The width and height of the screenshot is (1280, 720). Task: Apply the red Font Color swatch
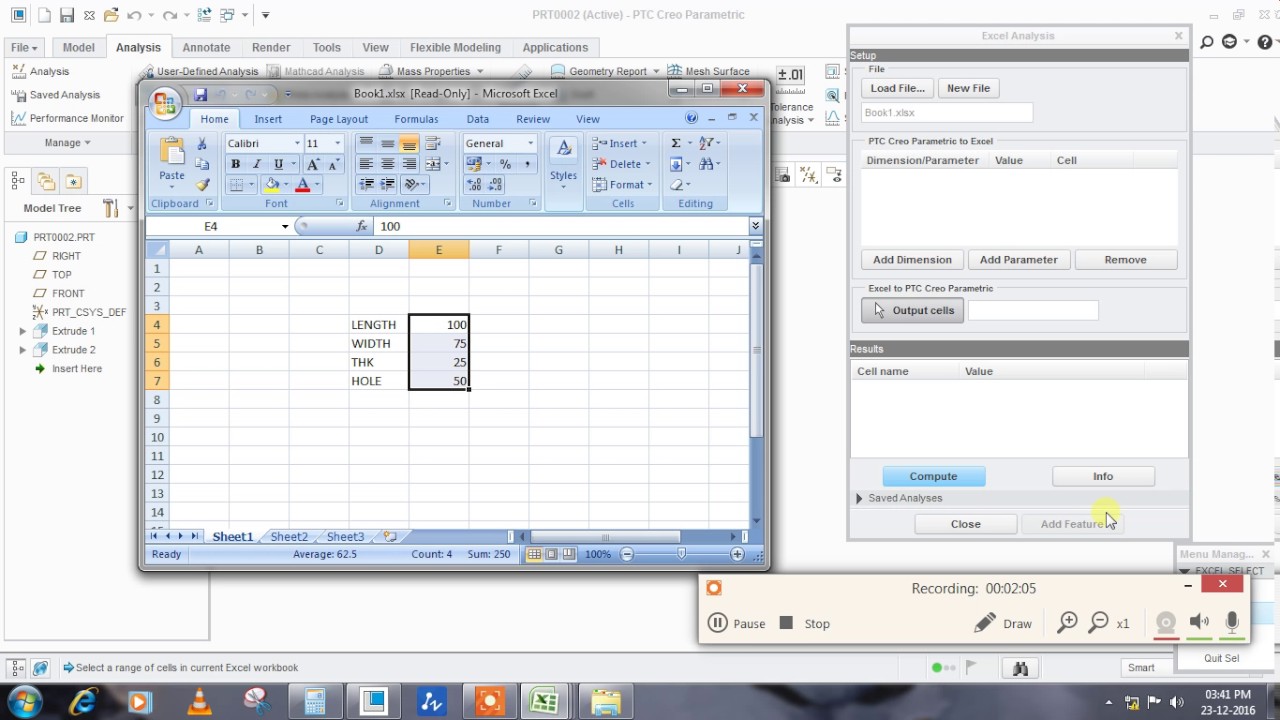tap(302, 185)
